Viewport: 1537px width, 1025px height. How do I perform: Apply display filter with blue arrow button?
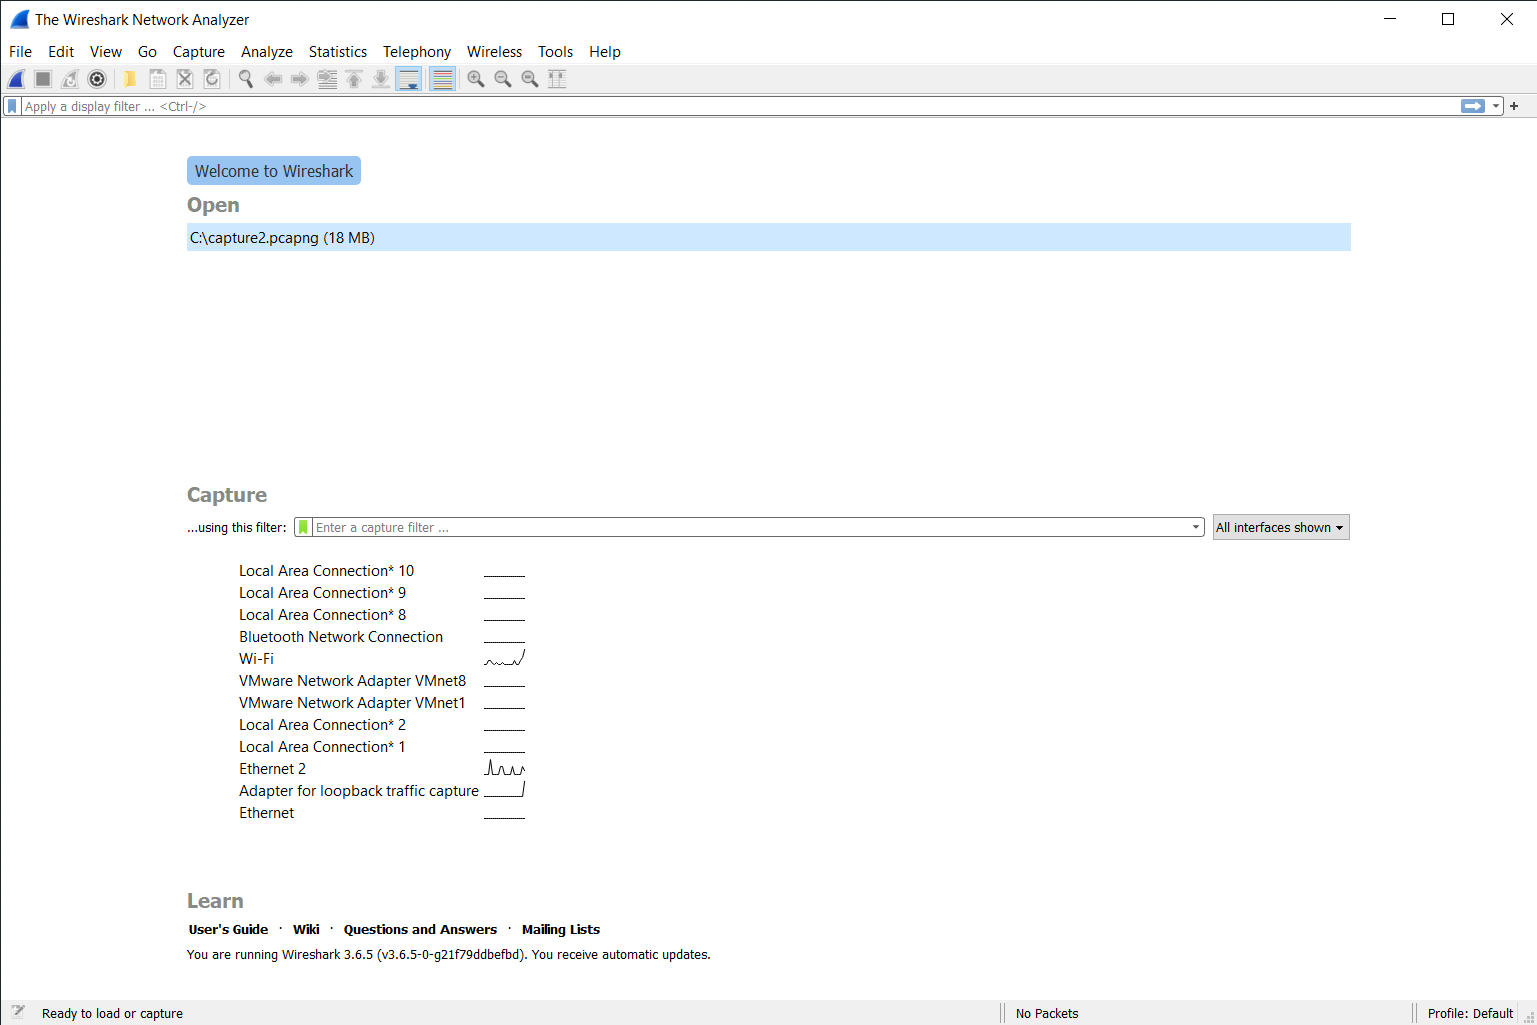pos(1473,106)
